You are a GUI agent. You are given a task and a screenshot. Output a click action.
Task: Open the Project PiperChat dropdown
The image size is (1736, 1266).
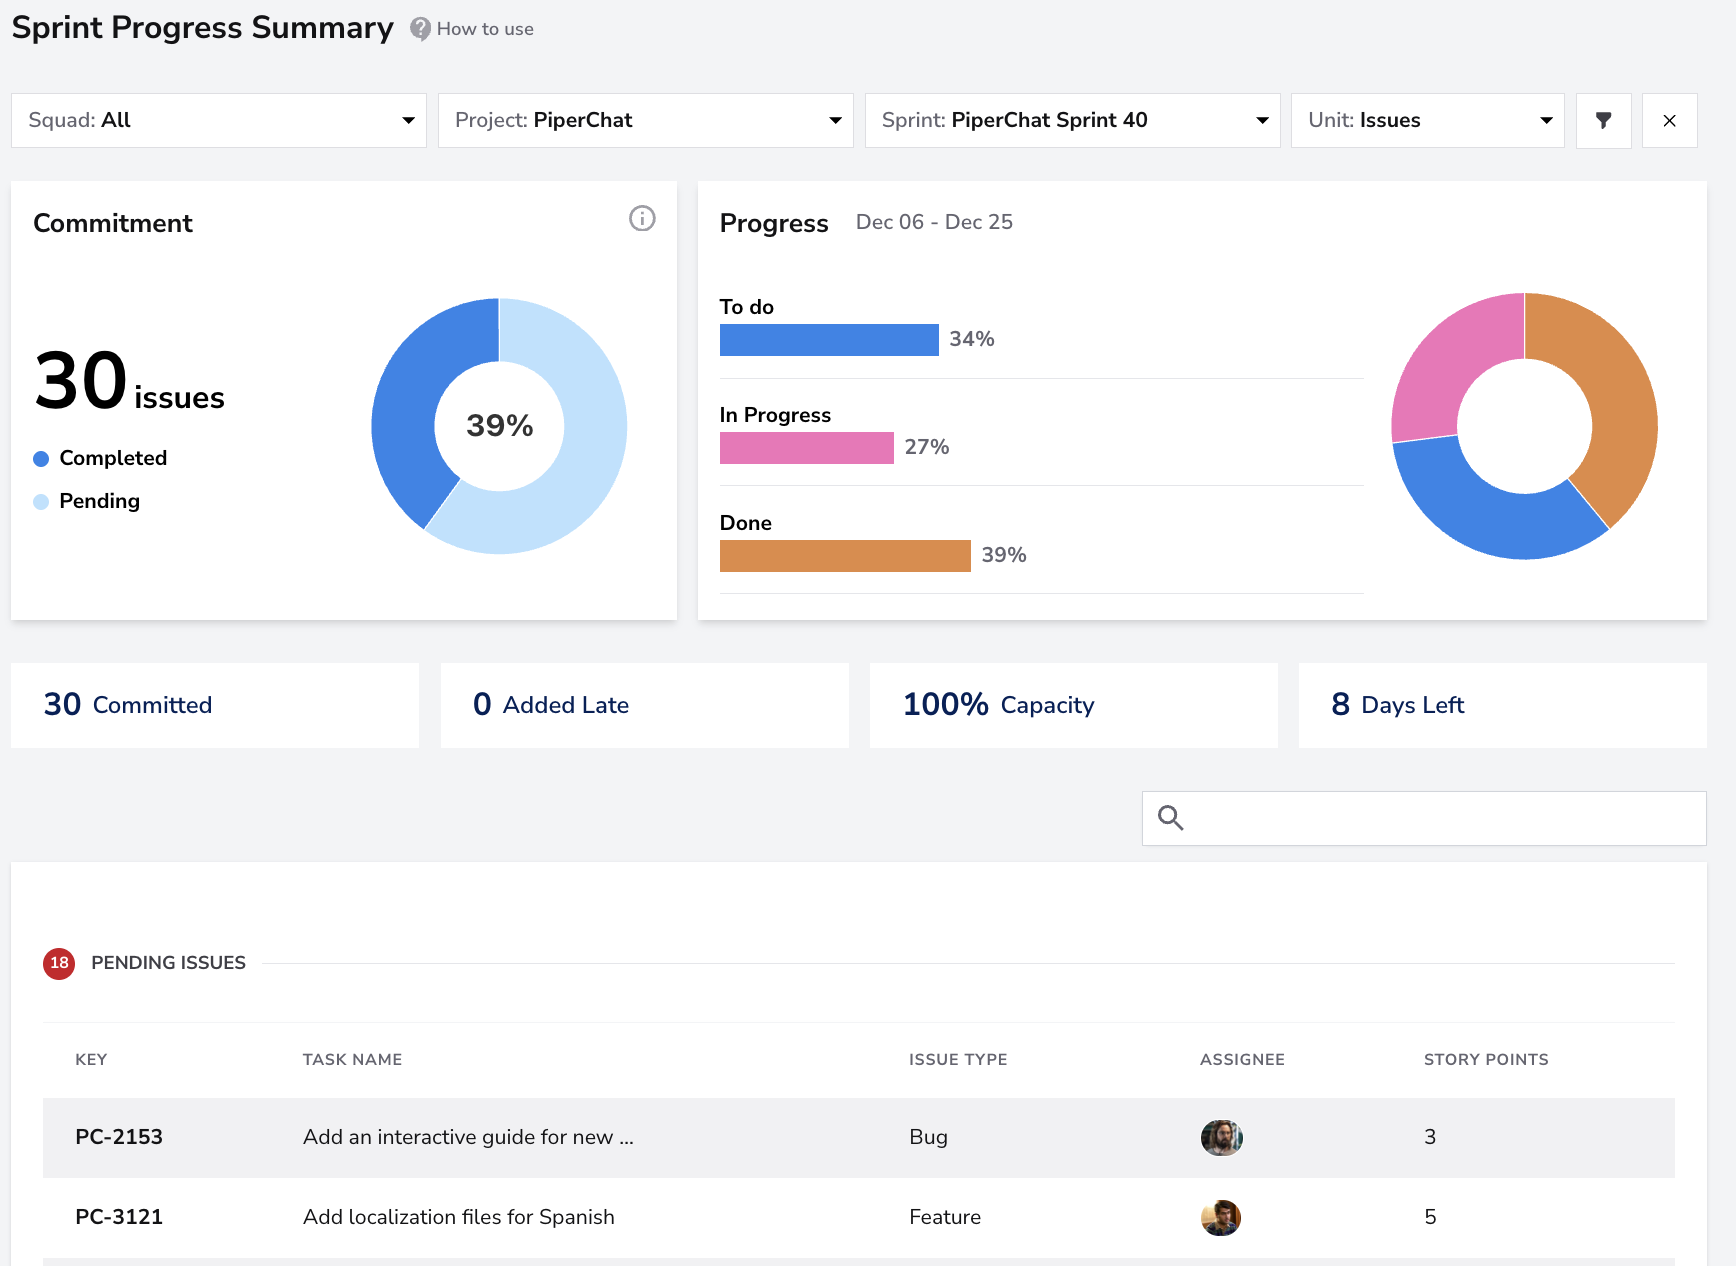click(646, 121)
